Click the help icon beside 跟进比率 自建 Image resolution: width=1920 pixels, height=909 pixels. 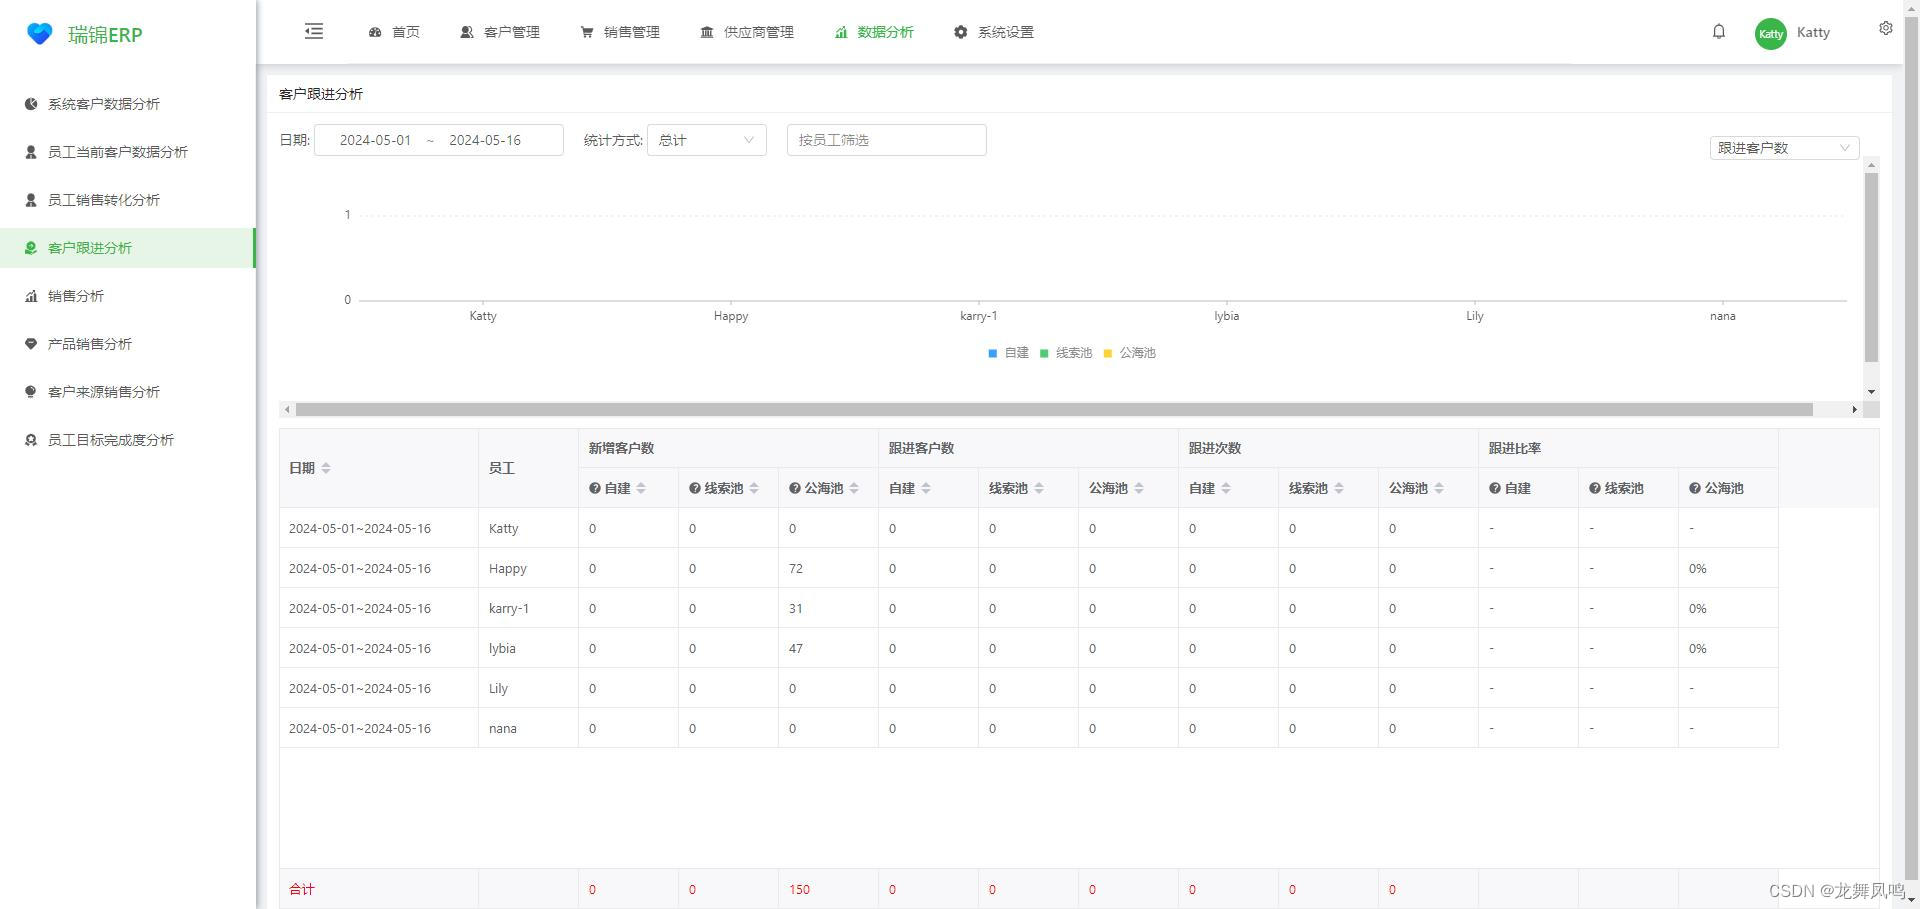1495,488
